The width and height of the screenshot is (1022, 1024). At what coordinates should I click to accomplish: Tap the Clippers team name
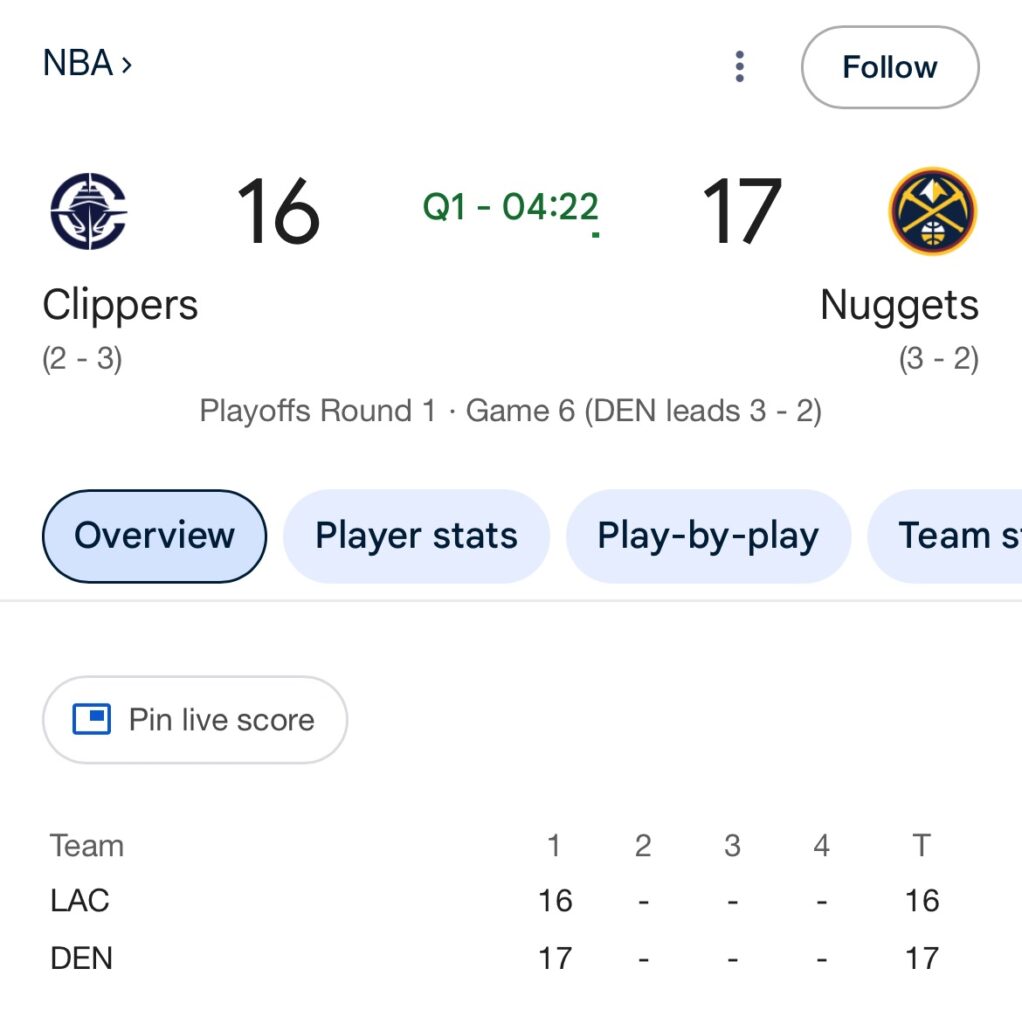pos(120,305)
